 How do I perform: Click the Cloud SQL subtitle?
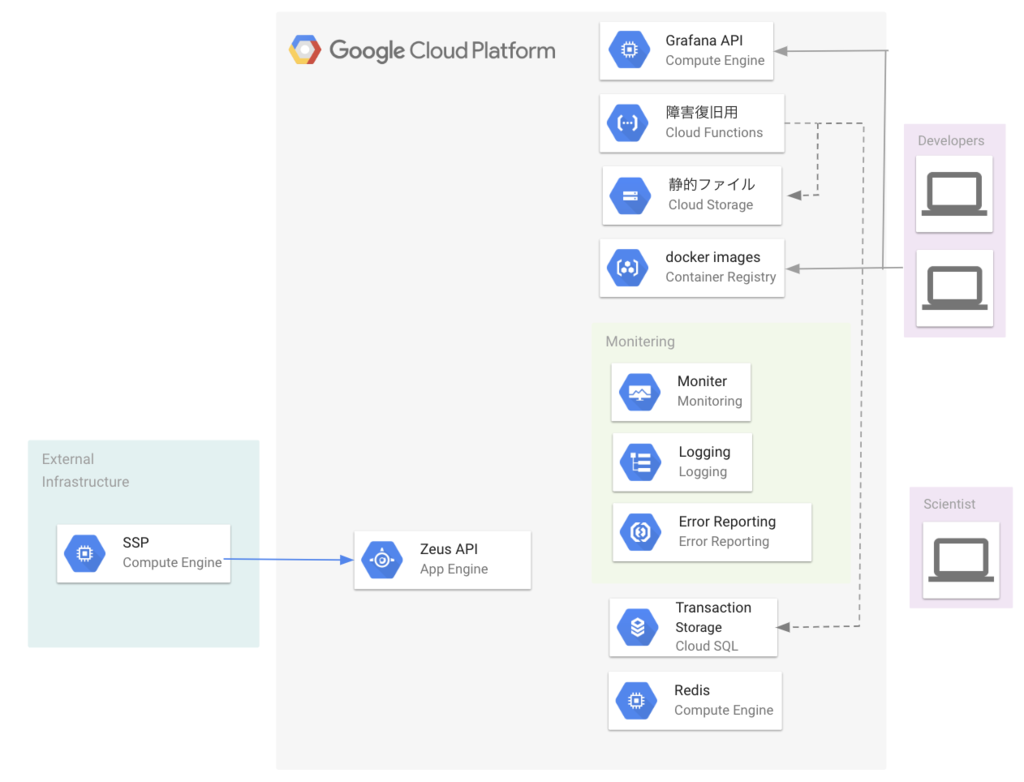coord(706,646)
